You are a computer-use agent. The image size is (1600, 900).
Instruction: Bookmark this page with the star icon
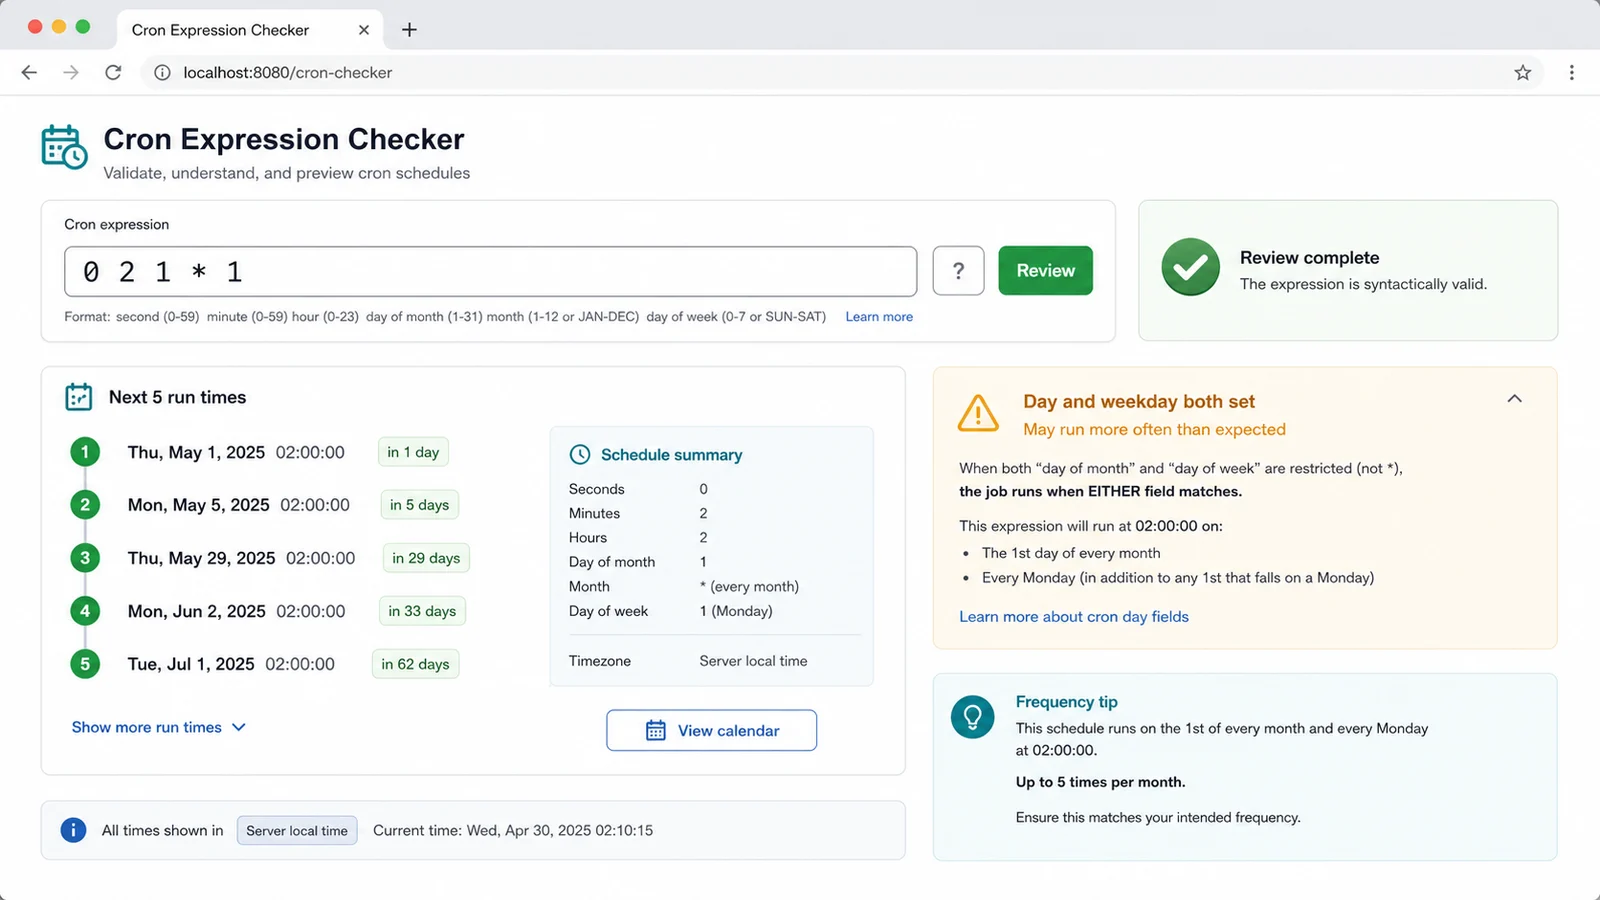[1523, 72]
